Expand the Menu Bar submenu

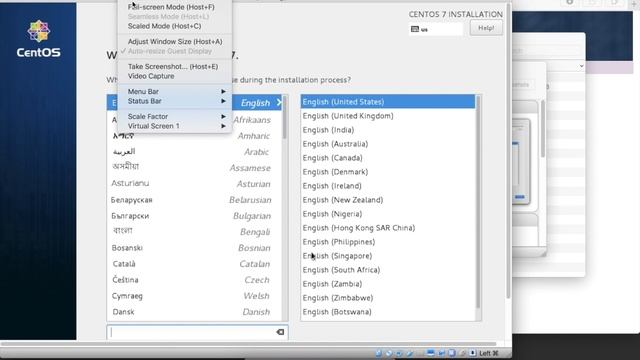click(x=175, y=91)
